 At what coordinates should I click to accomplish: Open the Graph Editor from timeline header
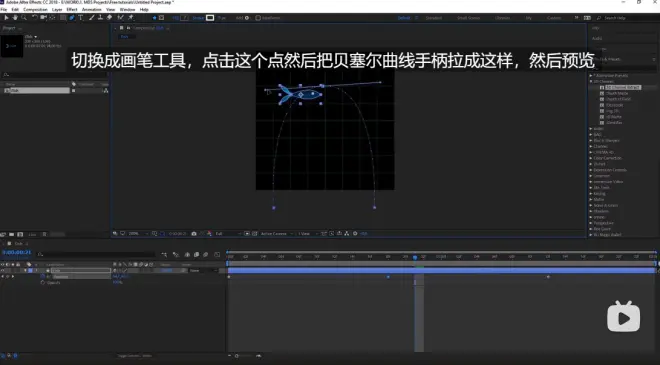(217, 255)
